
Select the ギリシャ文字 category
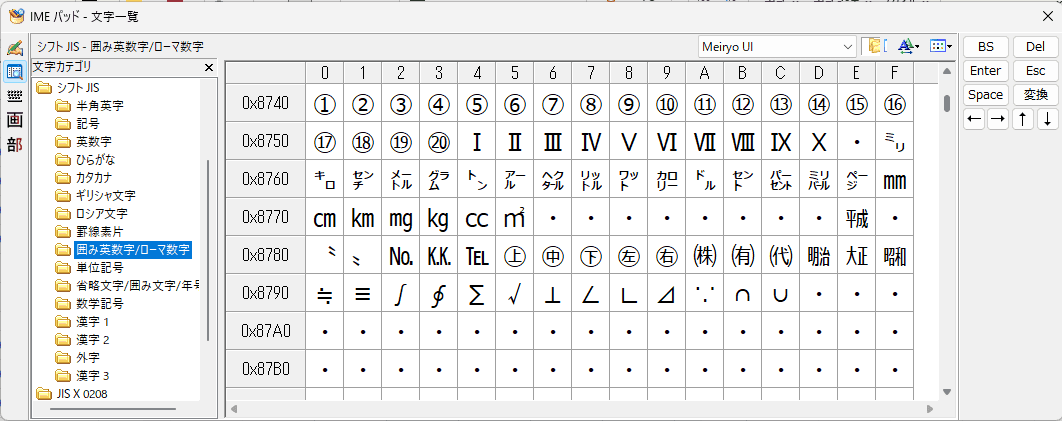click(95, 196)
